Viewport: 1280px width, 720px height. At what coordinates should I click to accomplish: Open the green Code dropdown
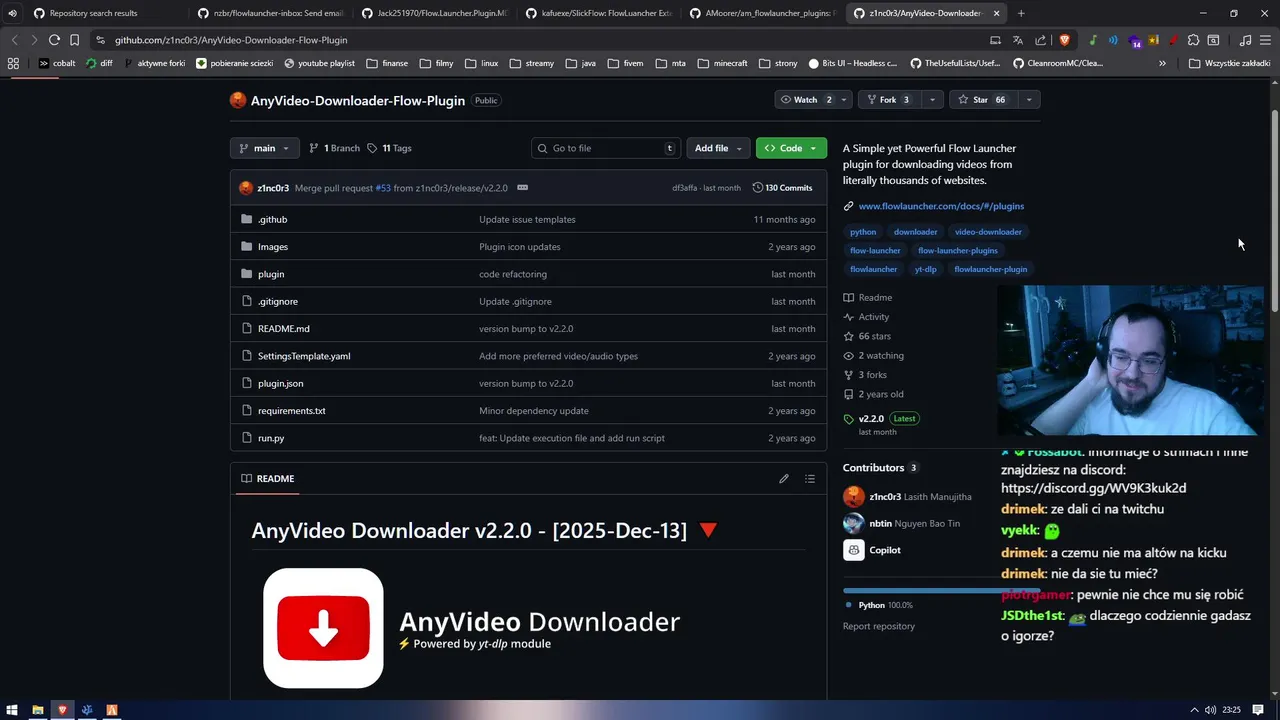pos(791,148)
